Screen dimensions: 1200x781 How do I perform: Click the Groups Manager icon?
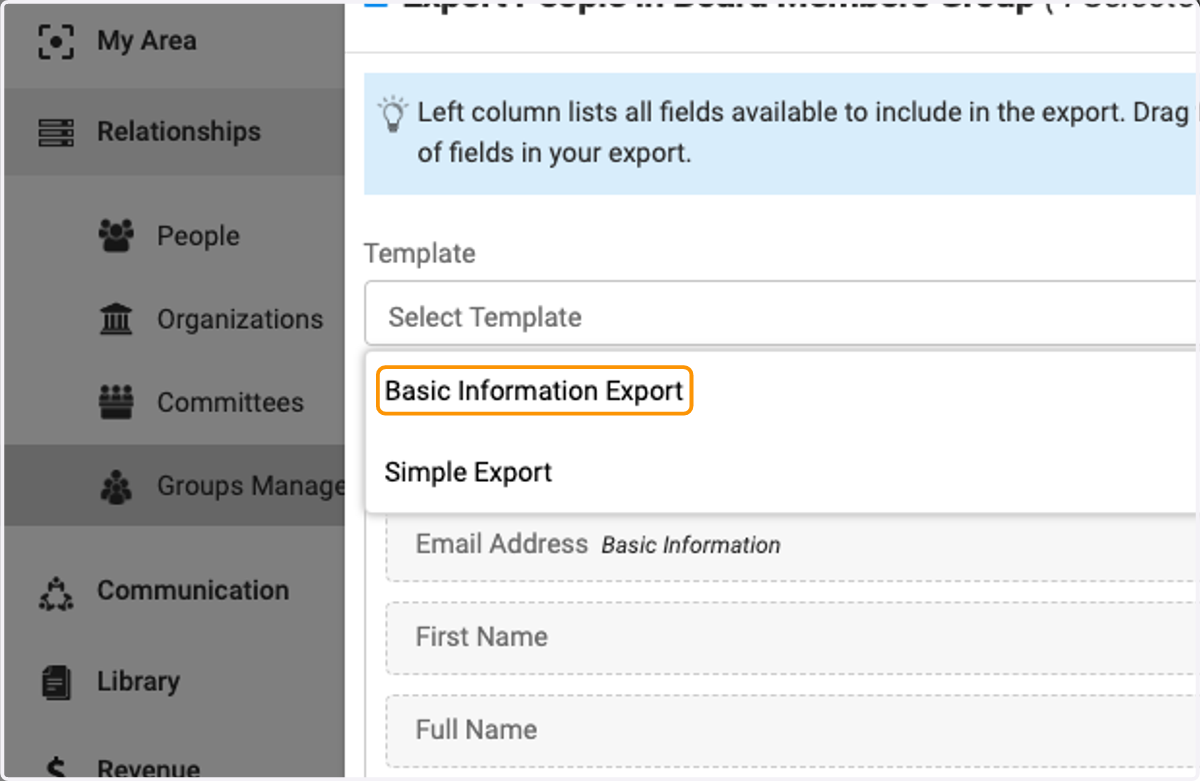tap(117, 487)
